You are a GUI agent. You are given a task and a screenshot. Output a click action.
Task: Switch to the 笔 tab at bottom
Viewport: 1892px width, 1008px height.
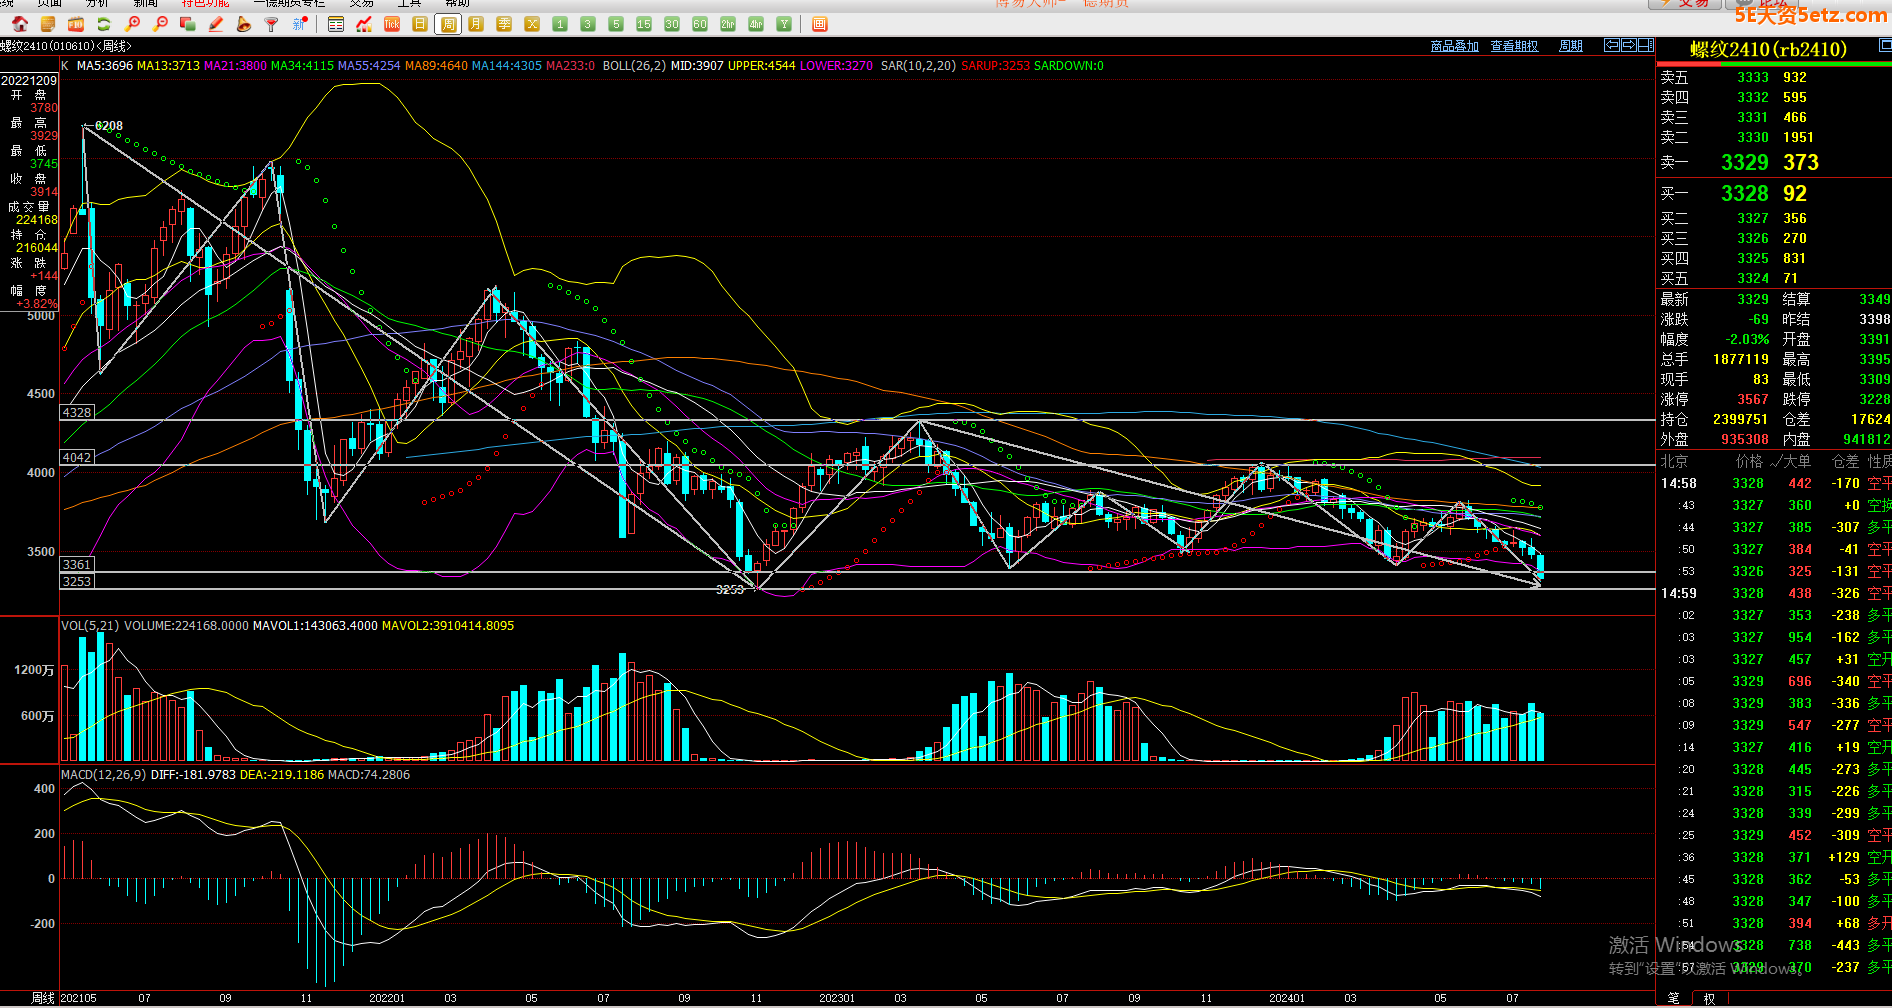(x=1673, y=998)
